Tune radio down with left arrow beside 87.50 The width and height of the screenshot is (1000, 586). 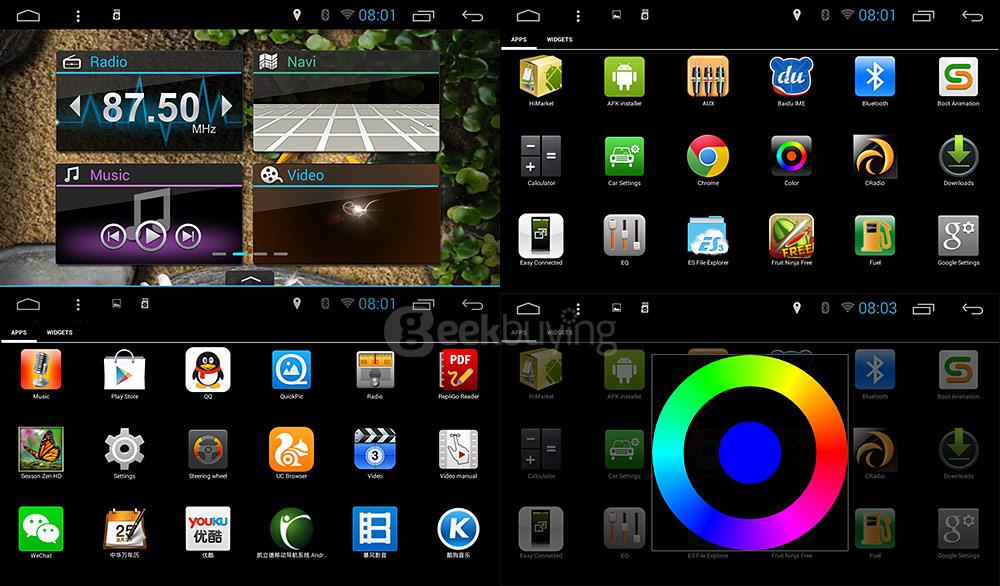75,106
